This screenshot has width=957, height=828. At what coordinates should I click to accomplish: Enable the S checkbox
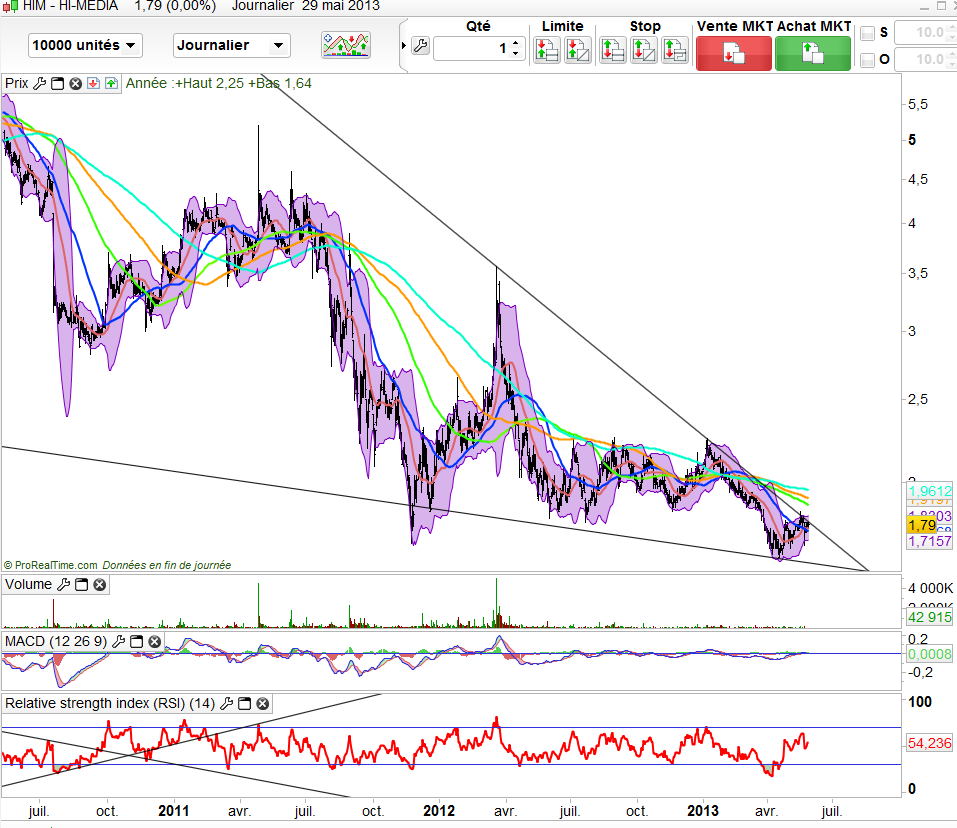pos(868,33)
